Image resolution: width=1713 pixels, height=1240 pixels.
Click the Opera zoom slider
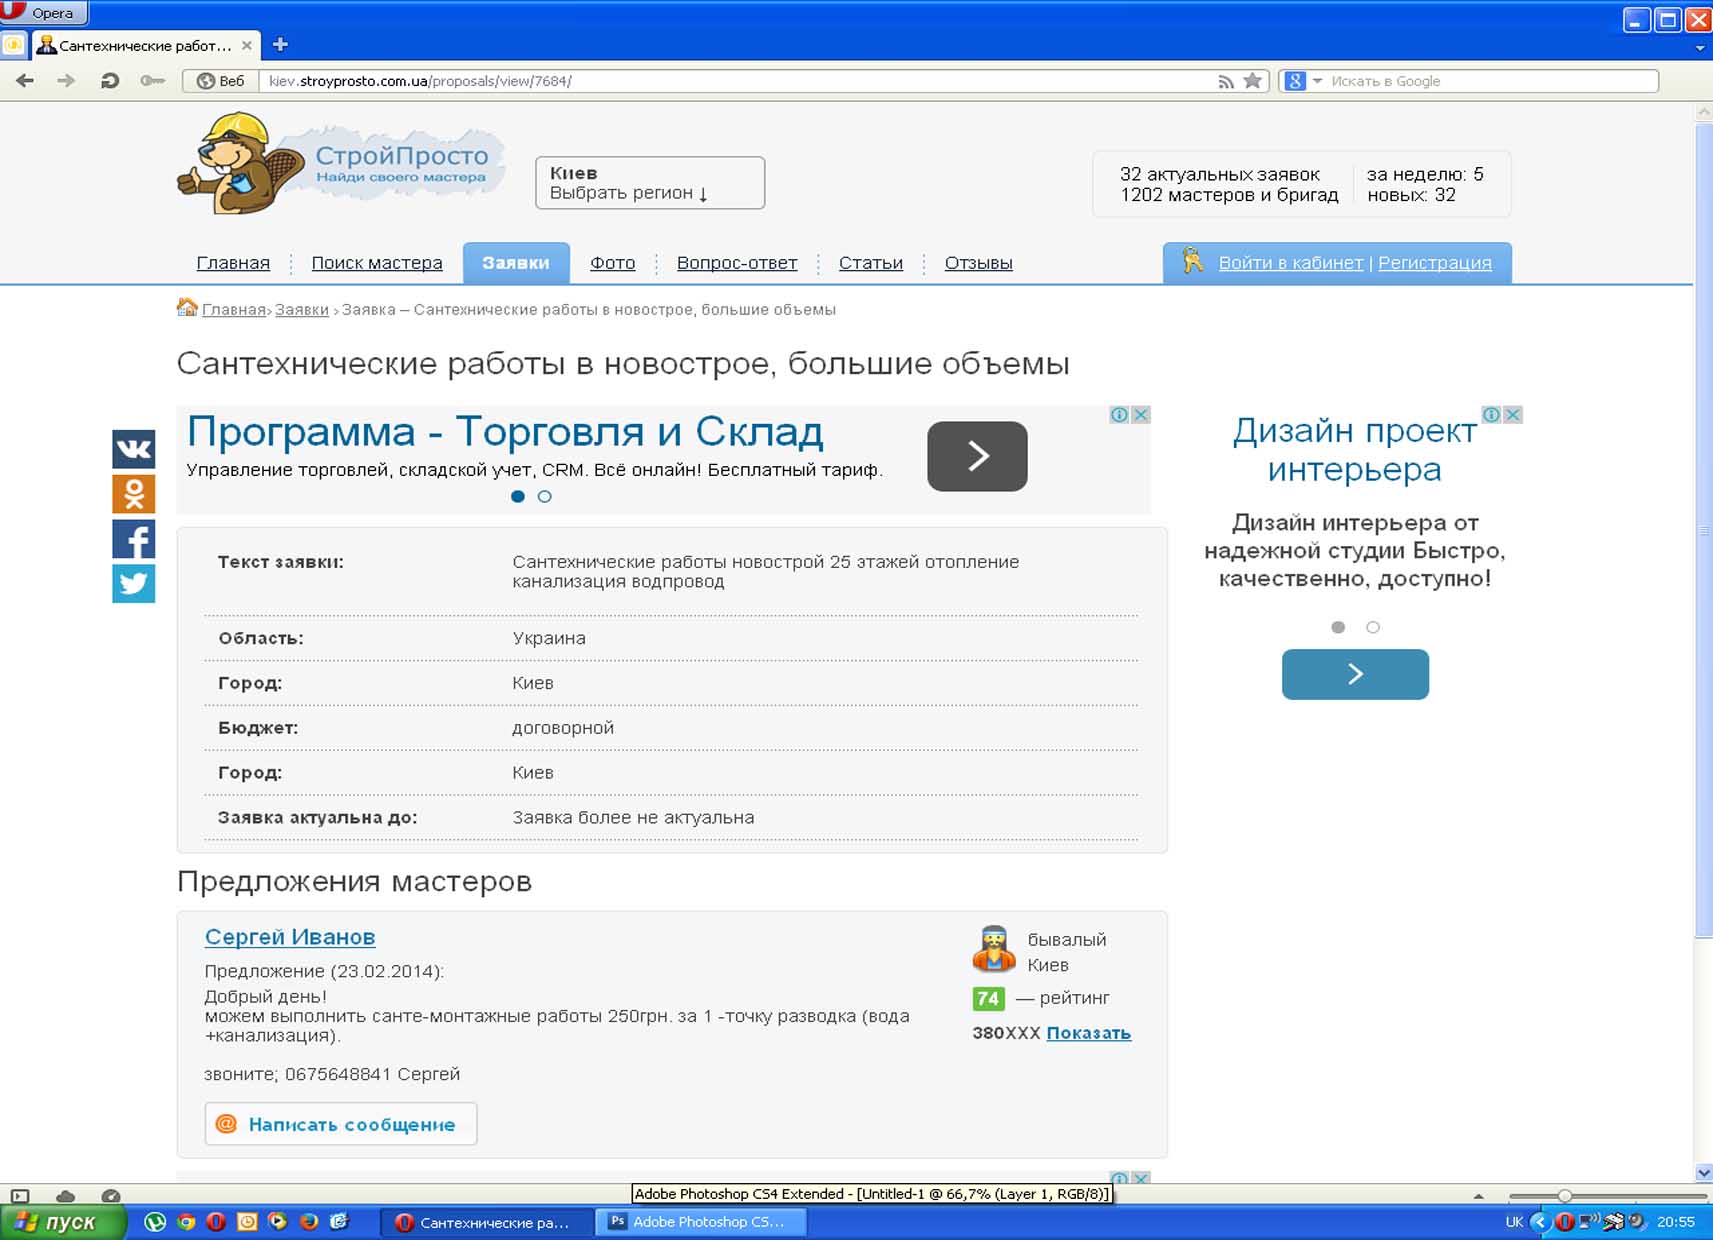pyautogui.click(x=1607, y=1196)
